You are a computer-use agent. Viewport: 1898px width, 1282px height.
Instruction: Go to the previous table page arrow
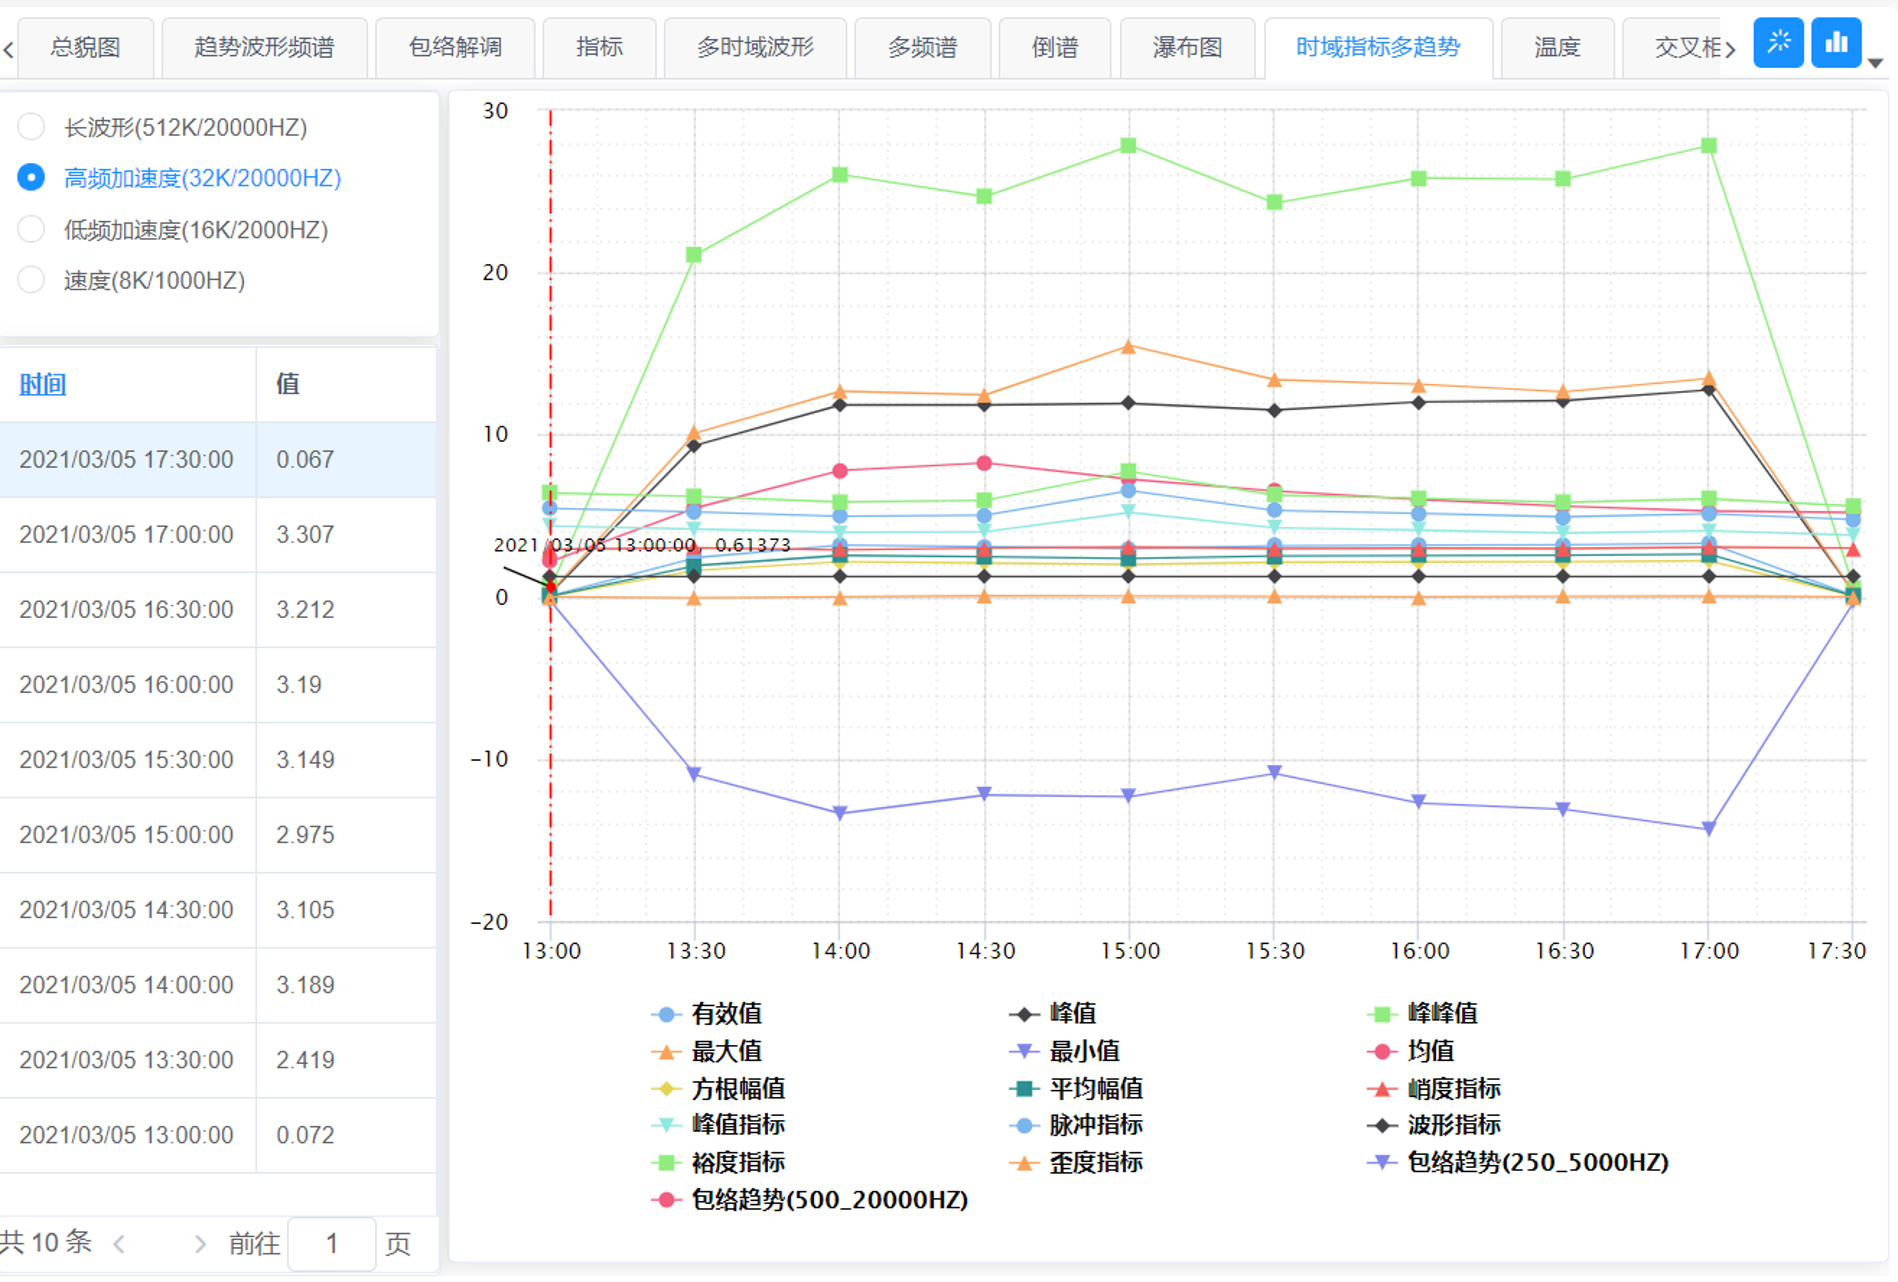click(x=120, y=1244)
